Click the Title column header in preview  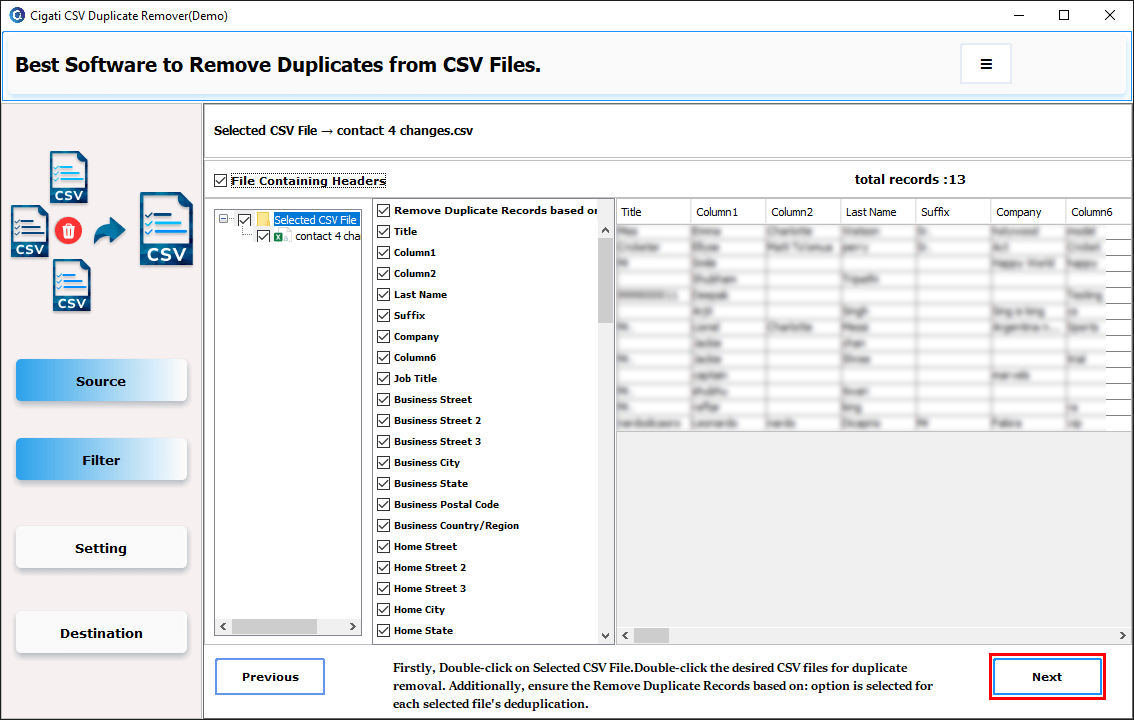(653, 212)
